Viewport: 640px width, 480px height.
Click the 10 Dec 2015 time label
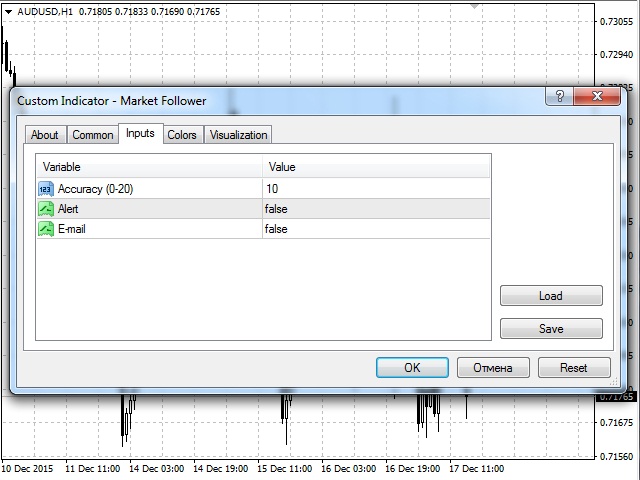(x=27, y=469)
